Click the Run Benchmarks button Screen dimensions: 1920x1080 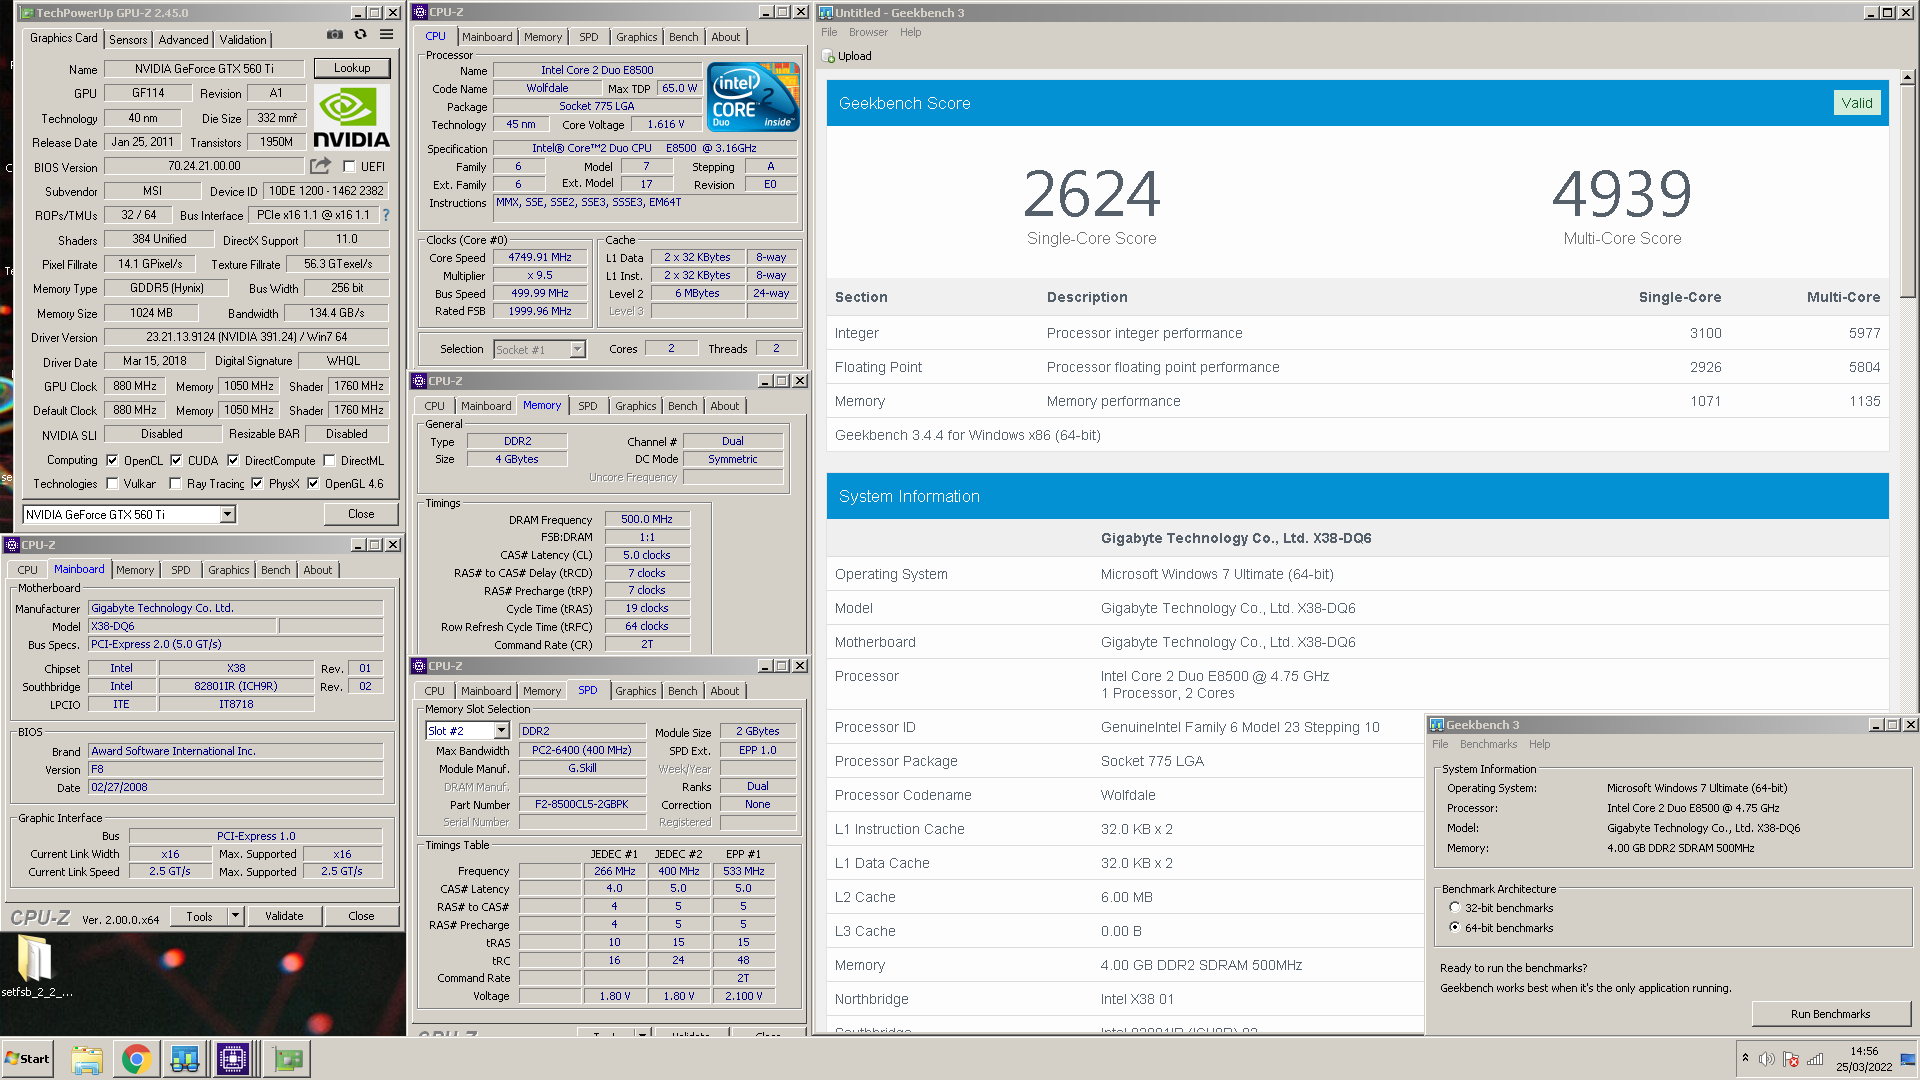click(x=1830, y=1014)
